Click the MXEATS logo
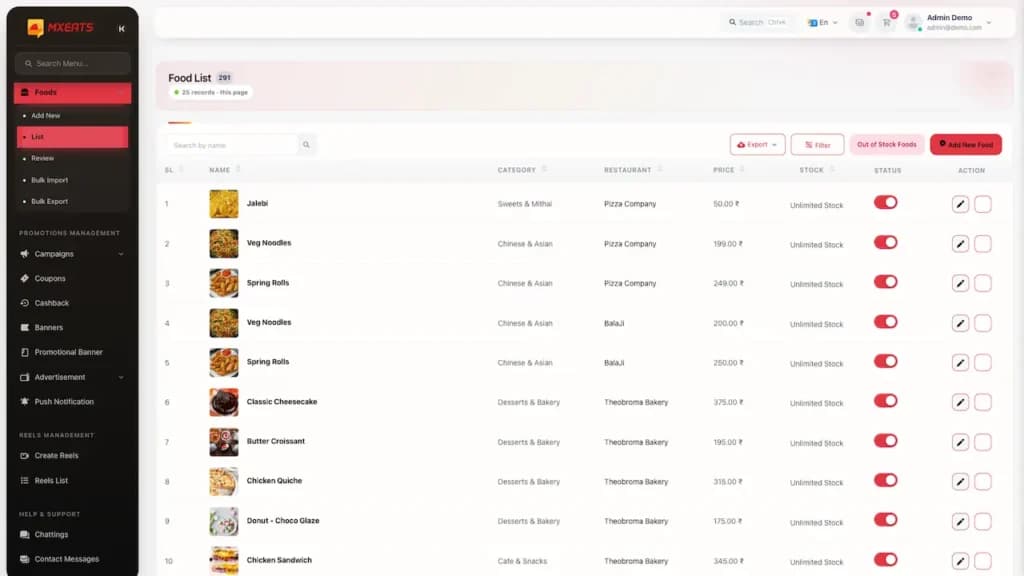Image resolution: width=1024 pixels, height=576 pixels. click(60, 27)
